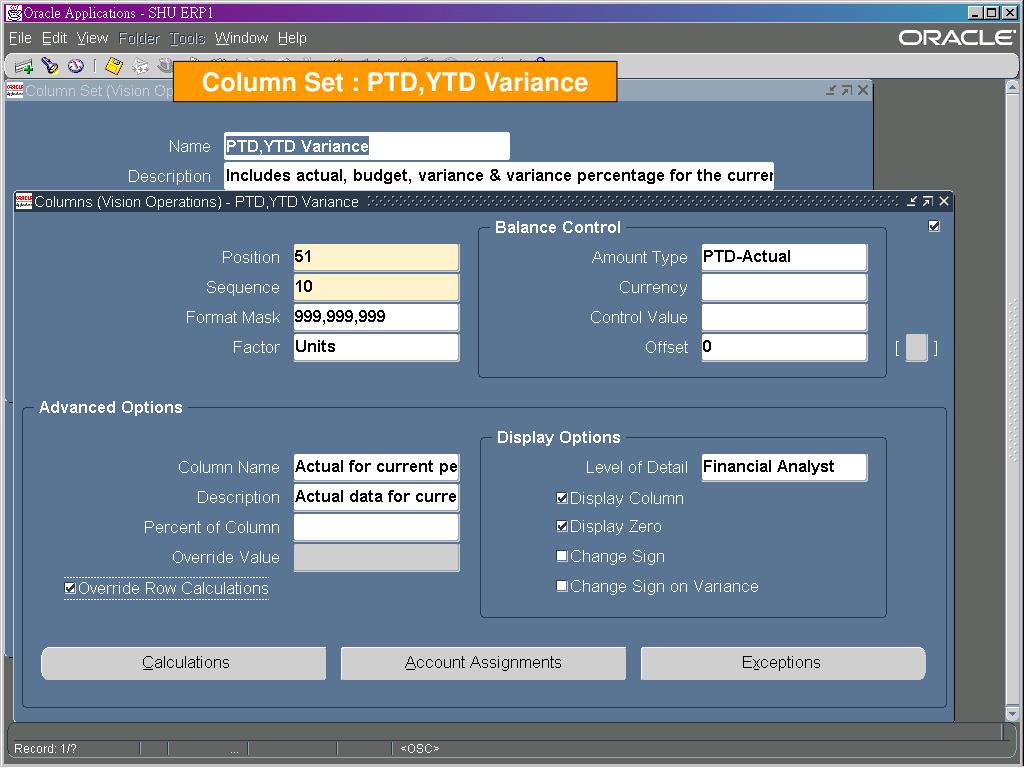Image resolution: width=1024 pixels, height=768 pixels.
Task: Uncheck the Display Column checkbox
Action: tap(562, 498)
